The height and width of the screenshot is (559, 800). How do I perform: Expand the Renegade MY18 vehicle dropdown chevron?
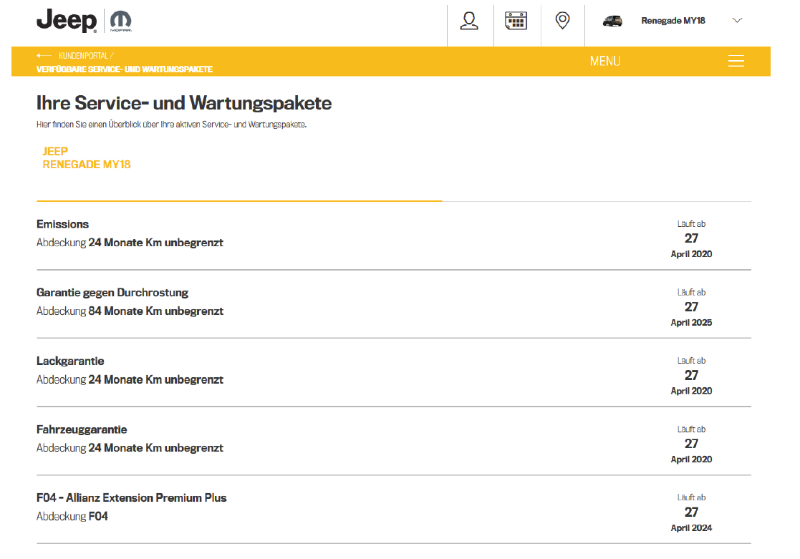(x=738, y=20)
